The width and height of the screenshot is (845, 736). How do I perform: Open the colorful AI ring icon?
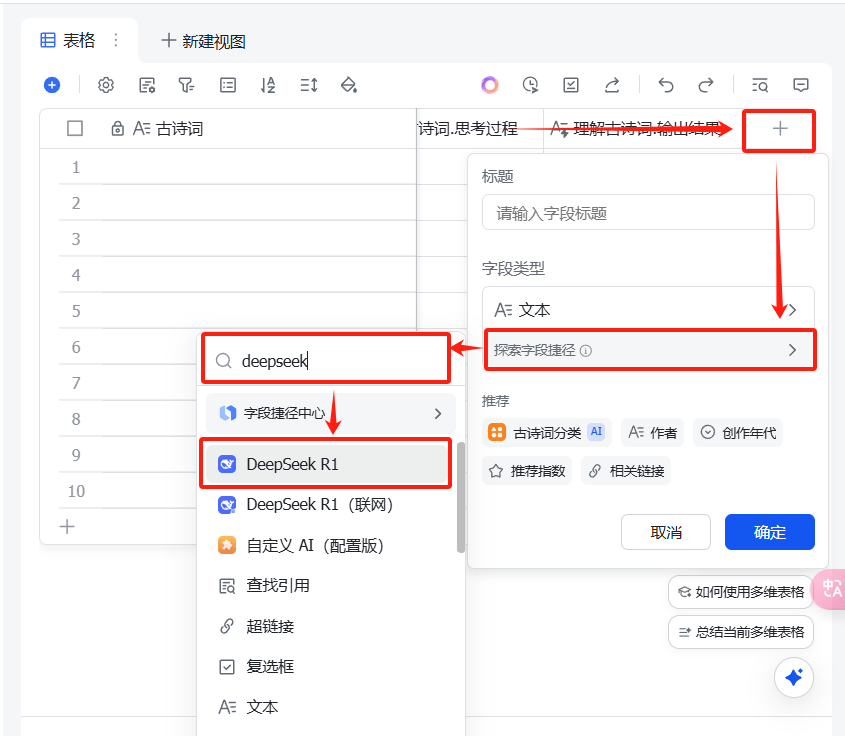click(490, 85)
